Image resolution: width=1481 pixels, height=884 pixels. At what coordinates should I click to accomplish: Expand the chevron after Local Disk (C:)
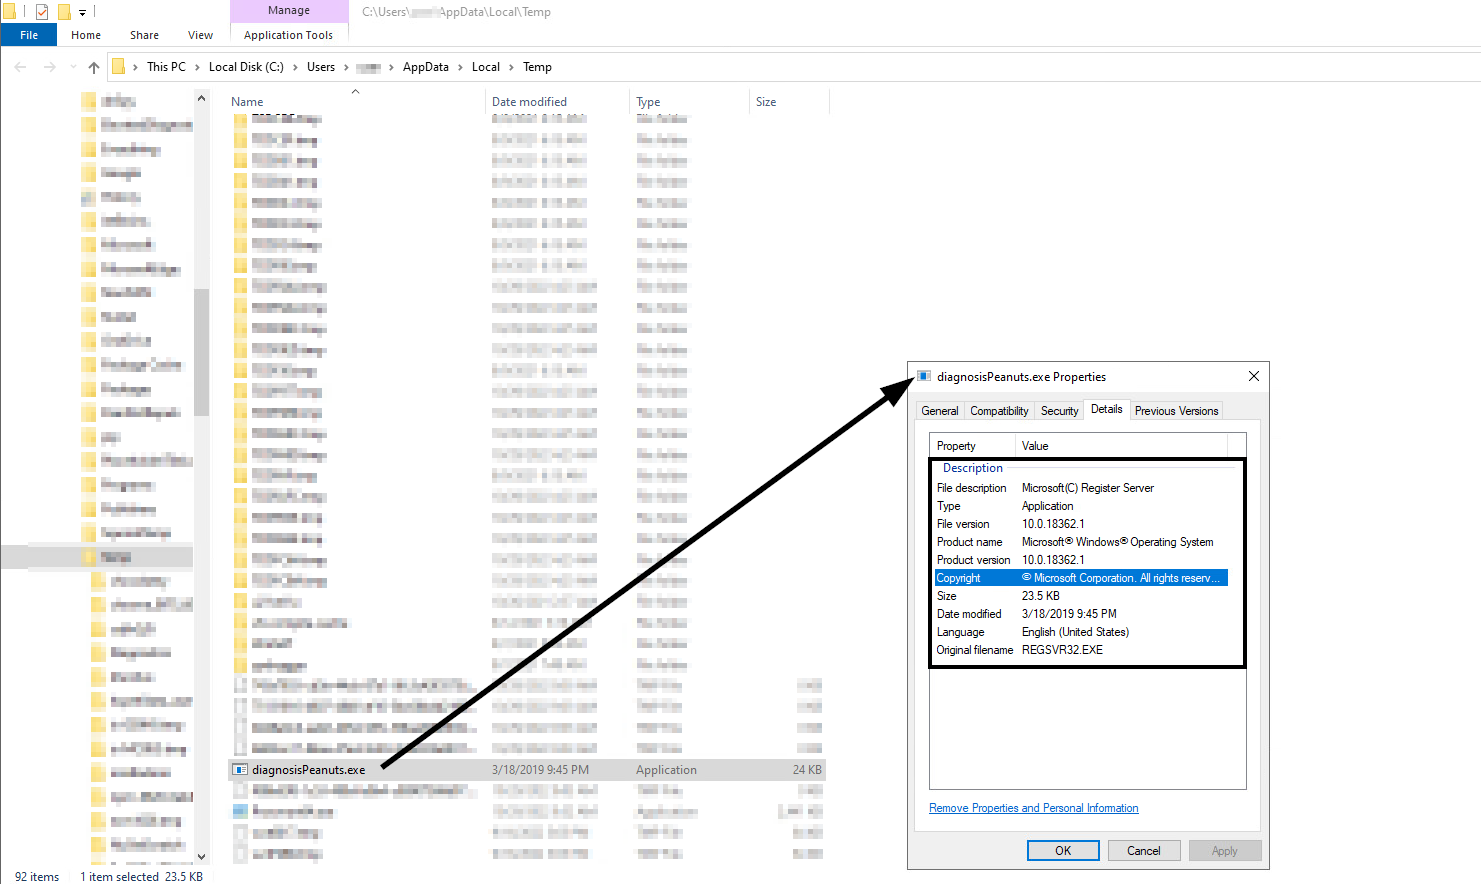(x=295, y=67)
